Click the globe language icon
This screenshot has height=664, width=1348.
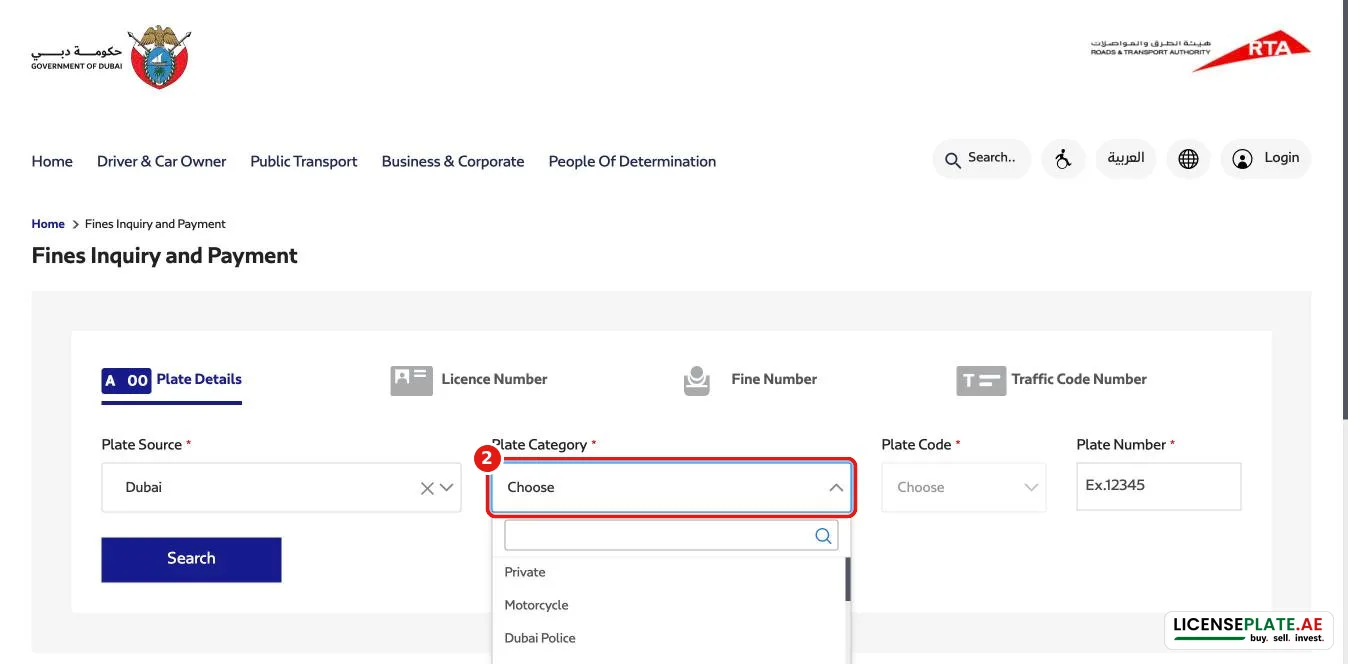tap(1188, 159)
